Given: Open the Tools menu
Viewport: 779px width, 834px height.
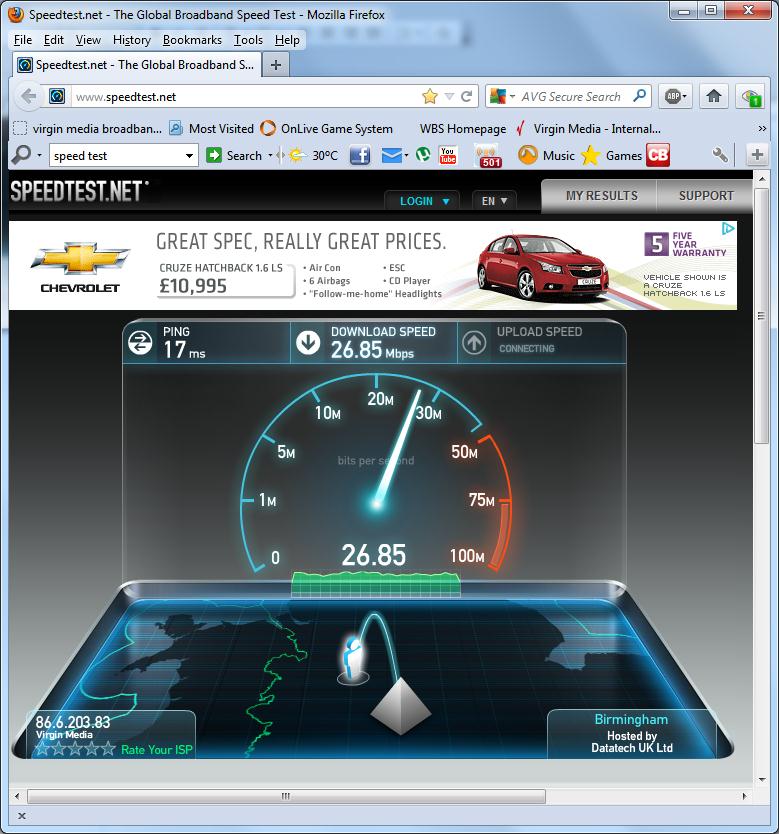Looking at the screenshot, I should tap(248, 40).
